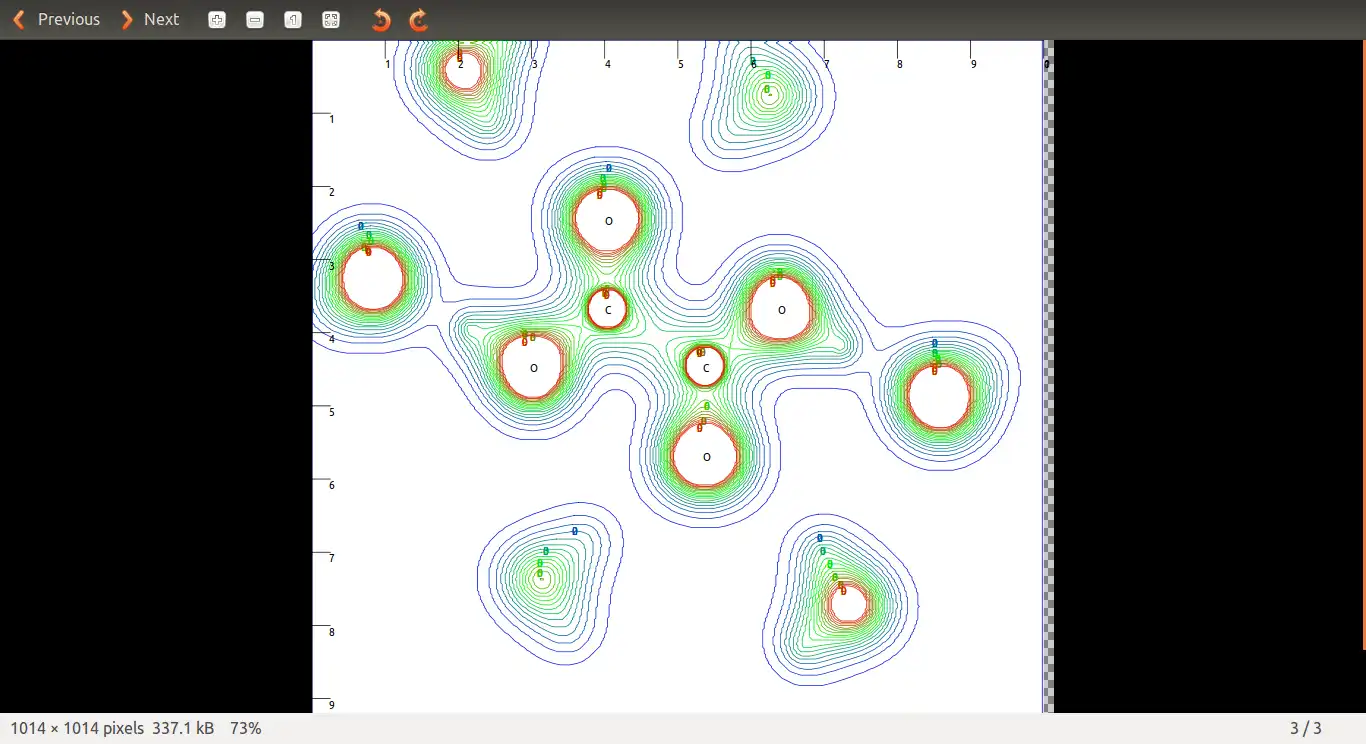1366x744 pixels.
Task: Rotate the image counterclockwise
Action: tap(381, 20)
